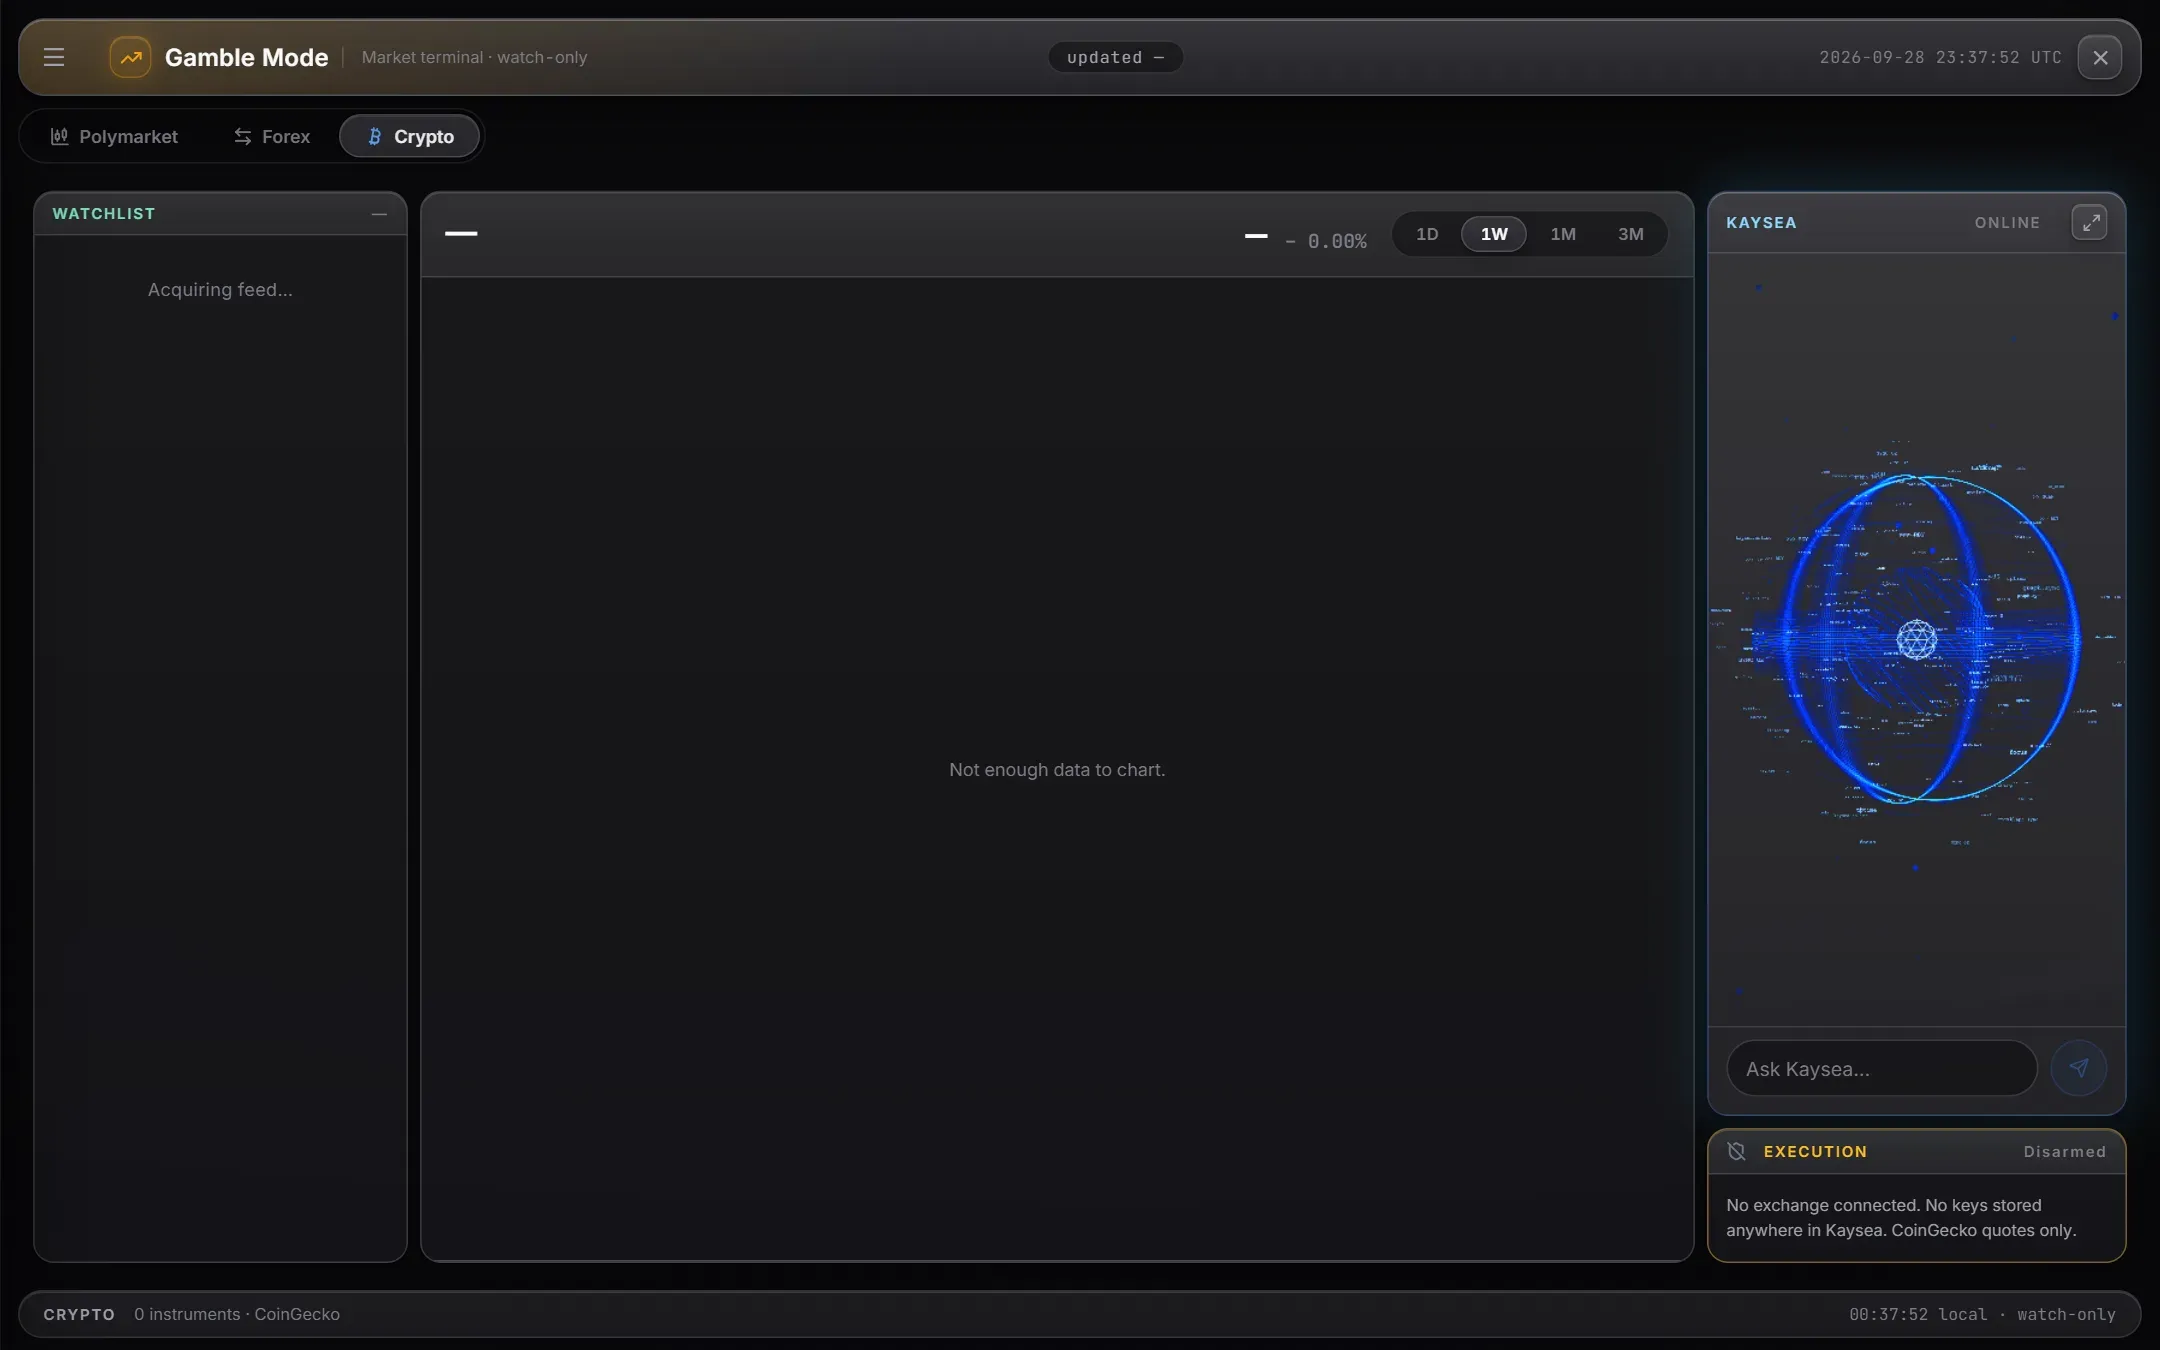Click the KAYSEA panel title
The image size is (2160, 1350).
pyautogui.click(x=1761, y=222)
